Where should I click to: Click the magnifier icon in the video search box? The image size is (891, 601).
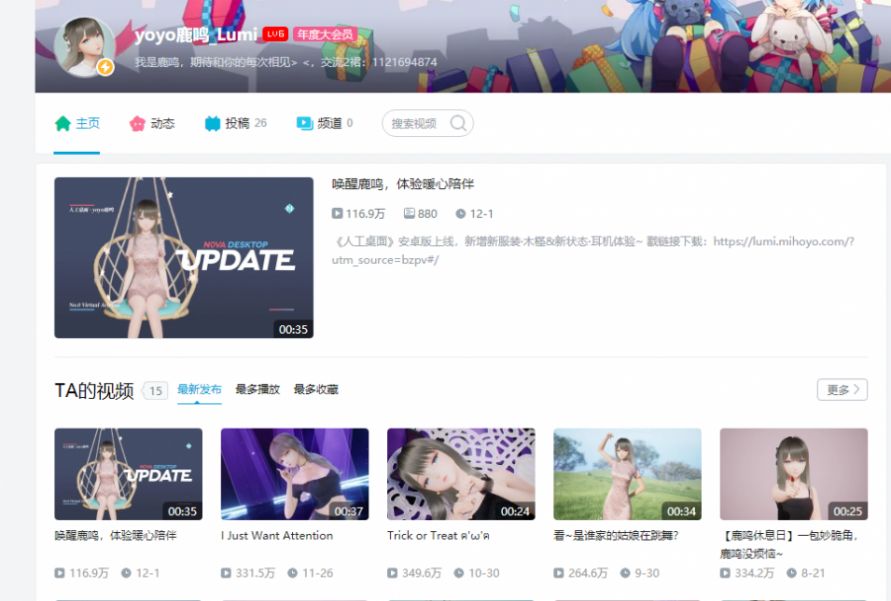[x=456, y=122]
